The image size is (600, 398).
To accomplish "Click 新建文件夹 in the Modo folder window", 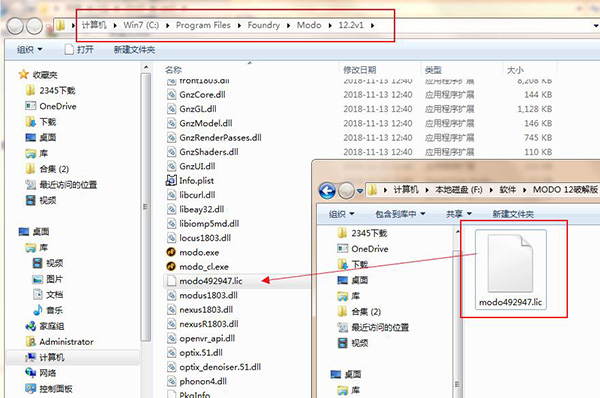I will (134, 50).
